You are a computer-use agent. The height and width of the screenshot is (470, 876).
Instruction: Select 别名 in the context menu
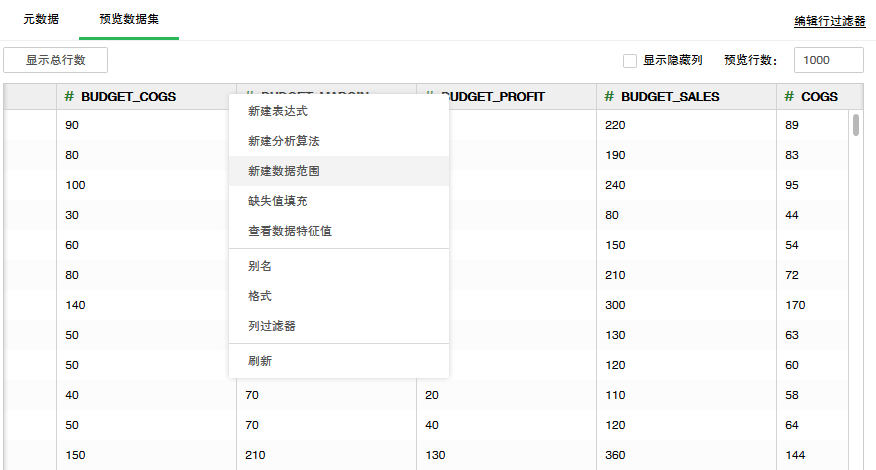point(260,266)
